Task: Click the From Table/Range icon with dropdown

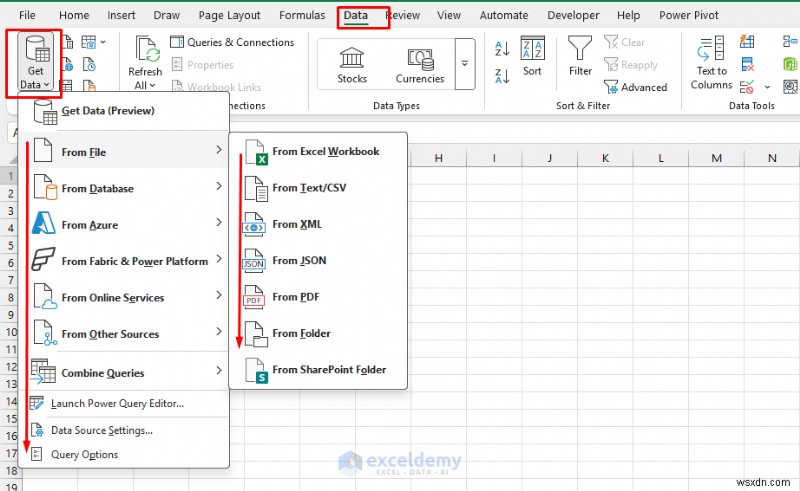Action: (93, 42)
